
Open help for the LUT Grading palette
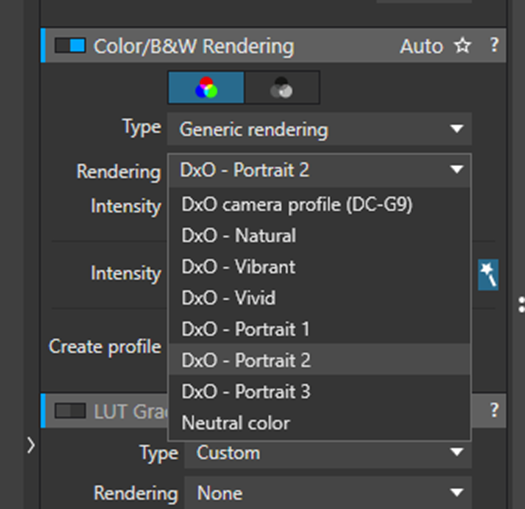(x=494, y=410)
